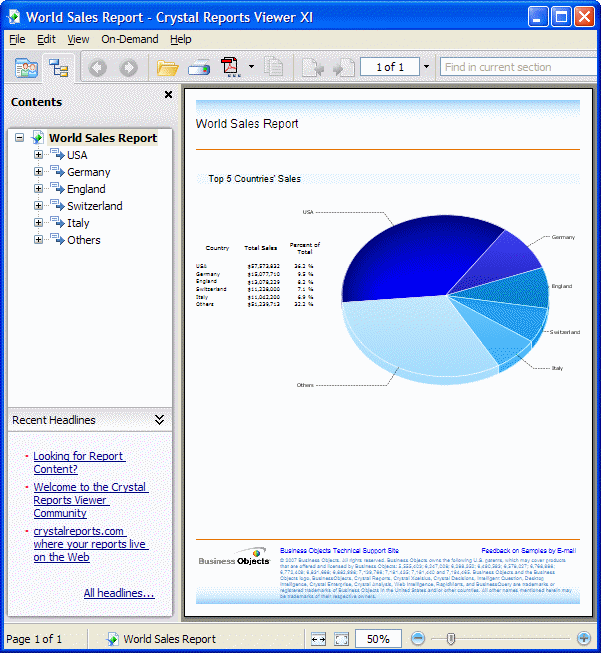
Task: Click the Business Objects logo
Action: coord(234,557)
